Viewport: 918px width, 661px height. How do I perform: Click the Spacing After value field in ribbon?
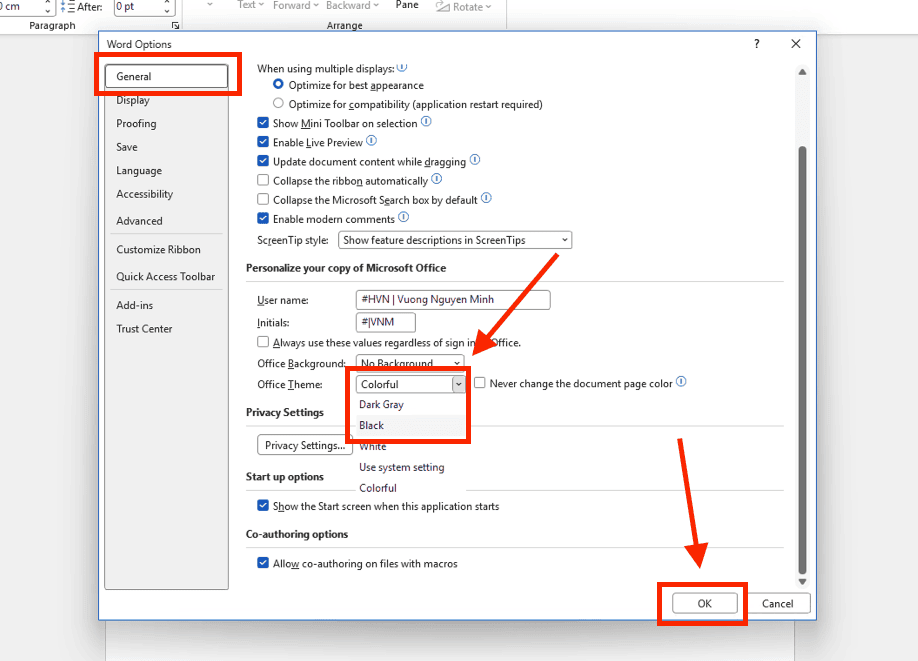(137, 6)
